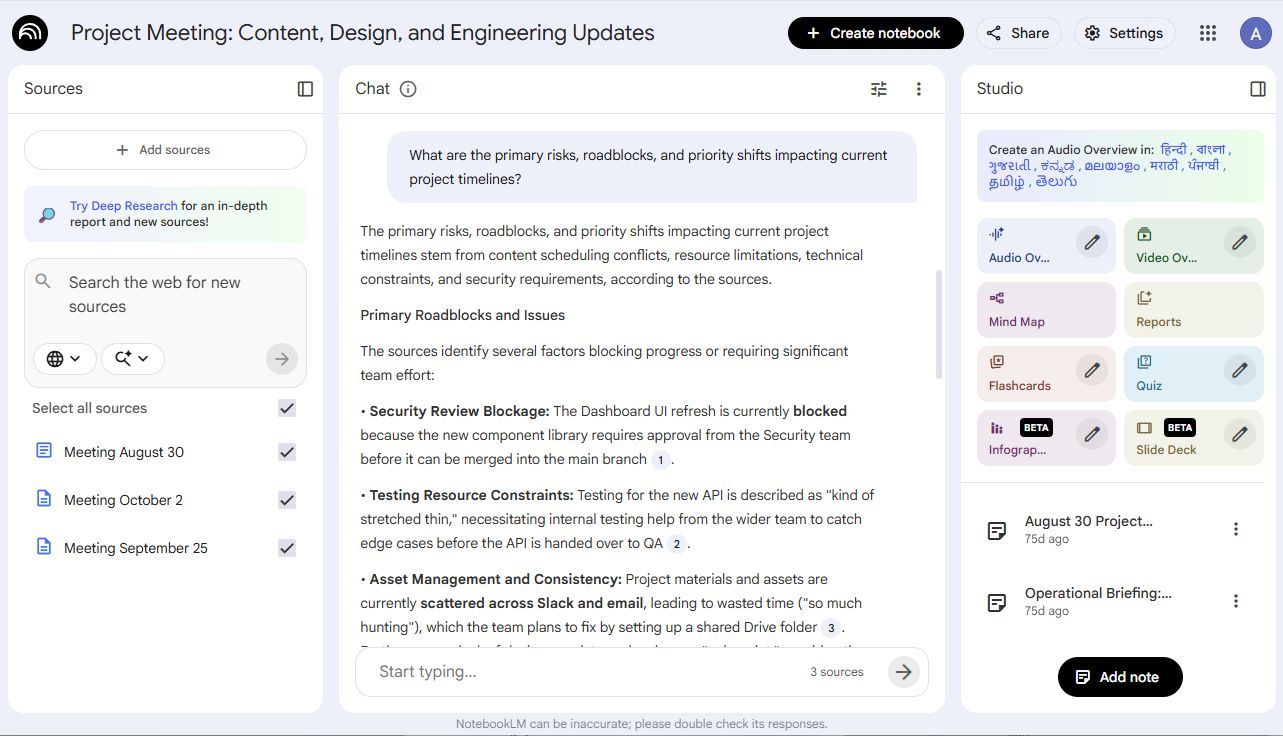1283x736 pixels.
Task: Open options menu for August 30 Project note
Action: (x=1236, y=529)
